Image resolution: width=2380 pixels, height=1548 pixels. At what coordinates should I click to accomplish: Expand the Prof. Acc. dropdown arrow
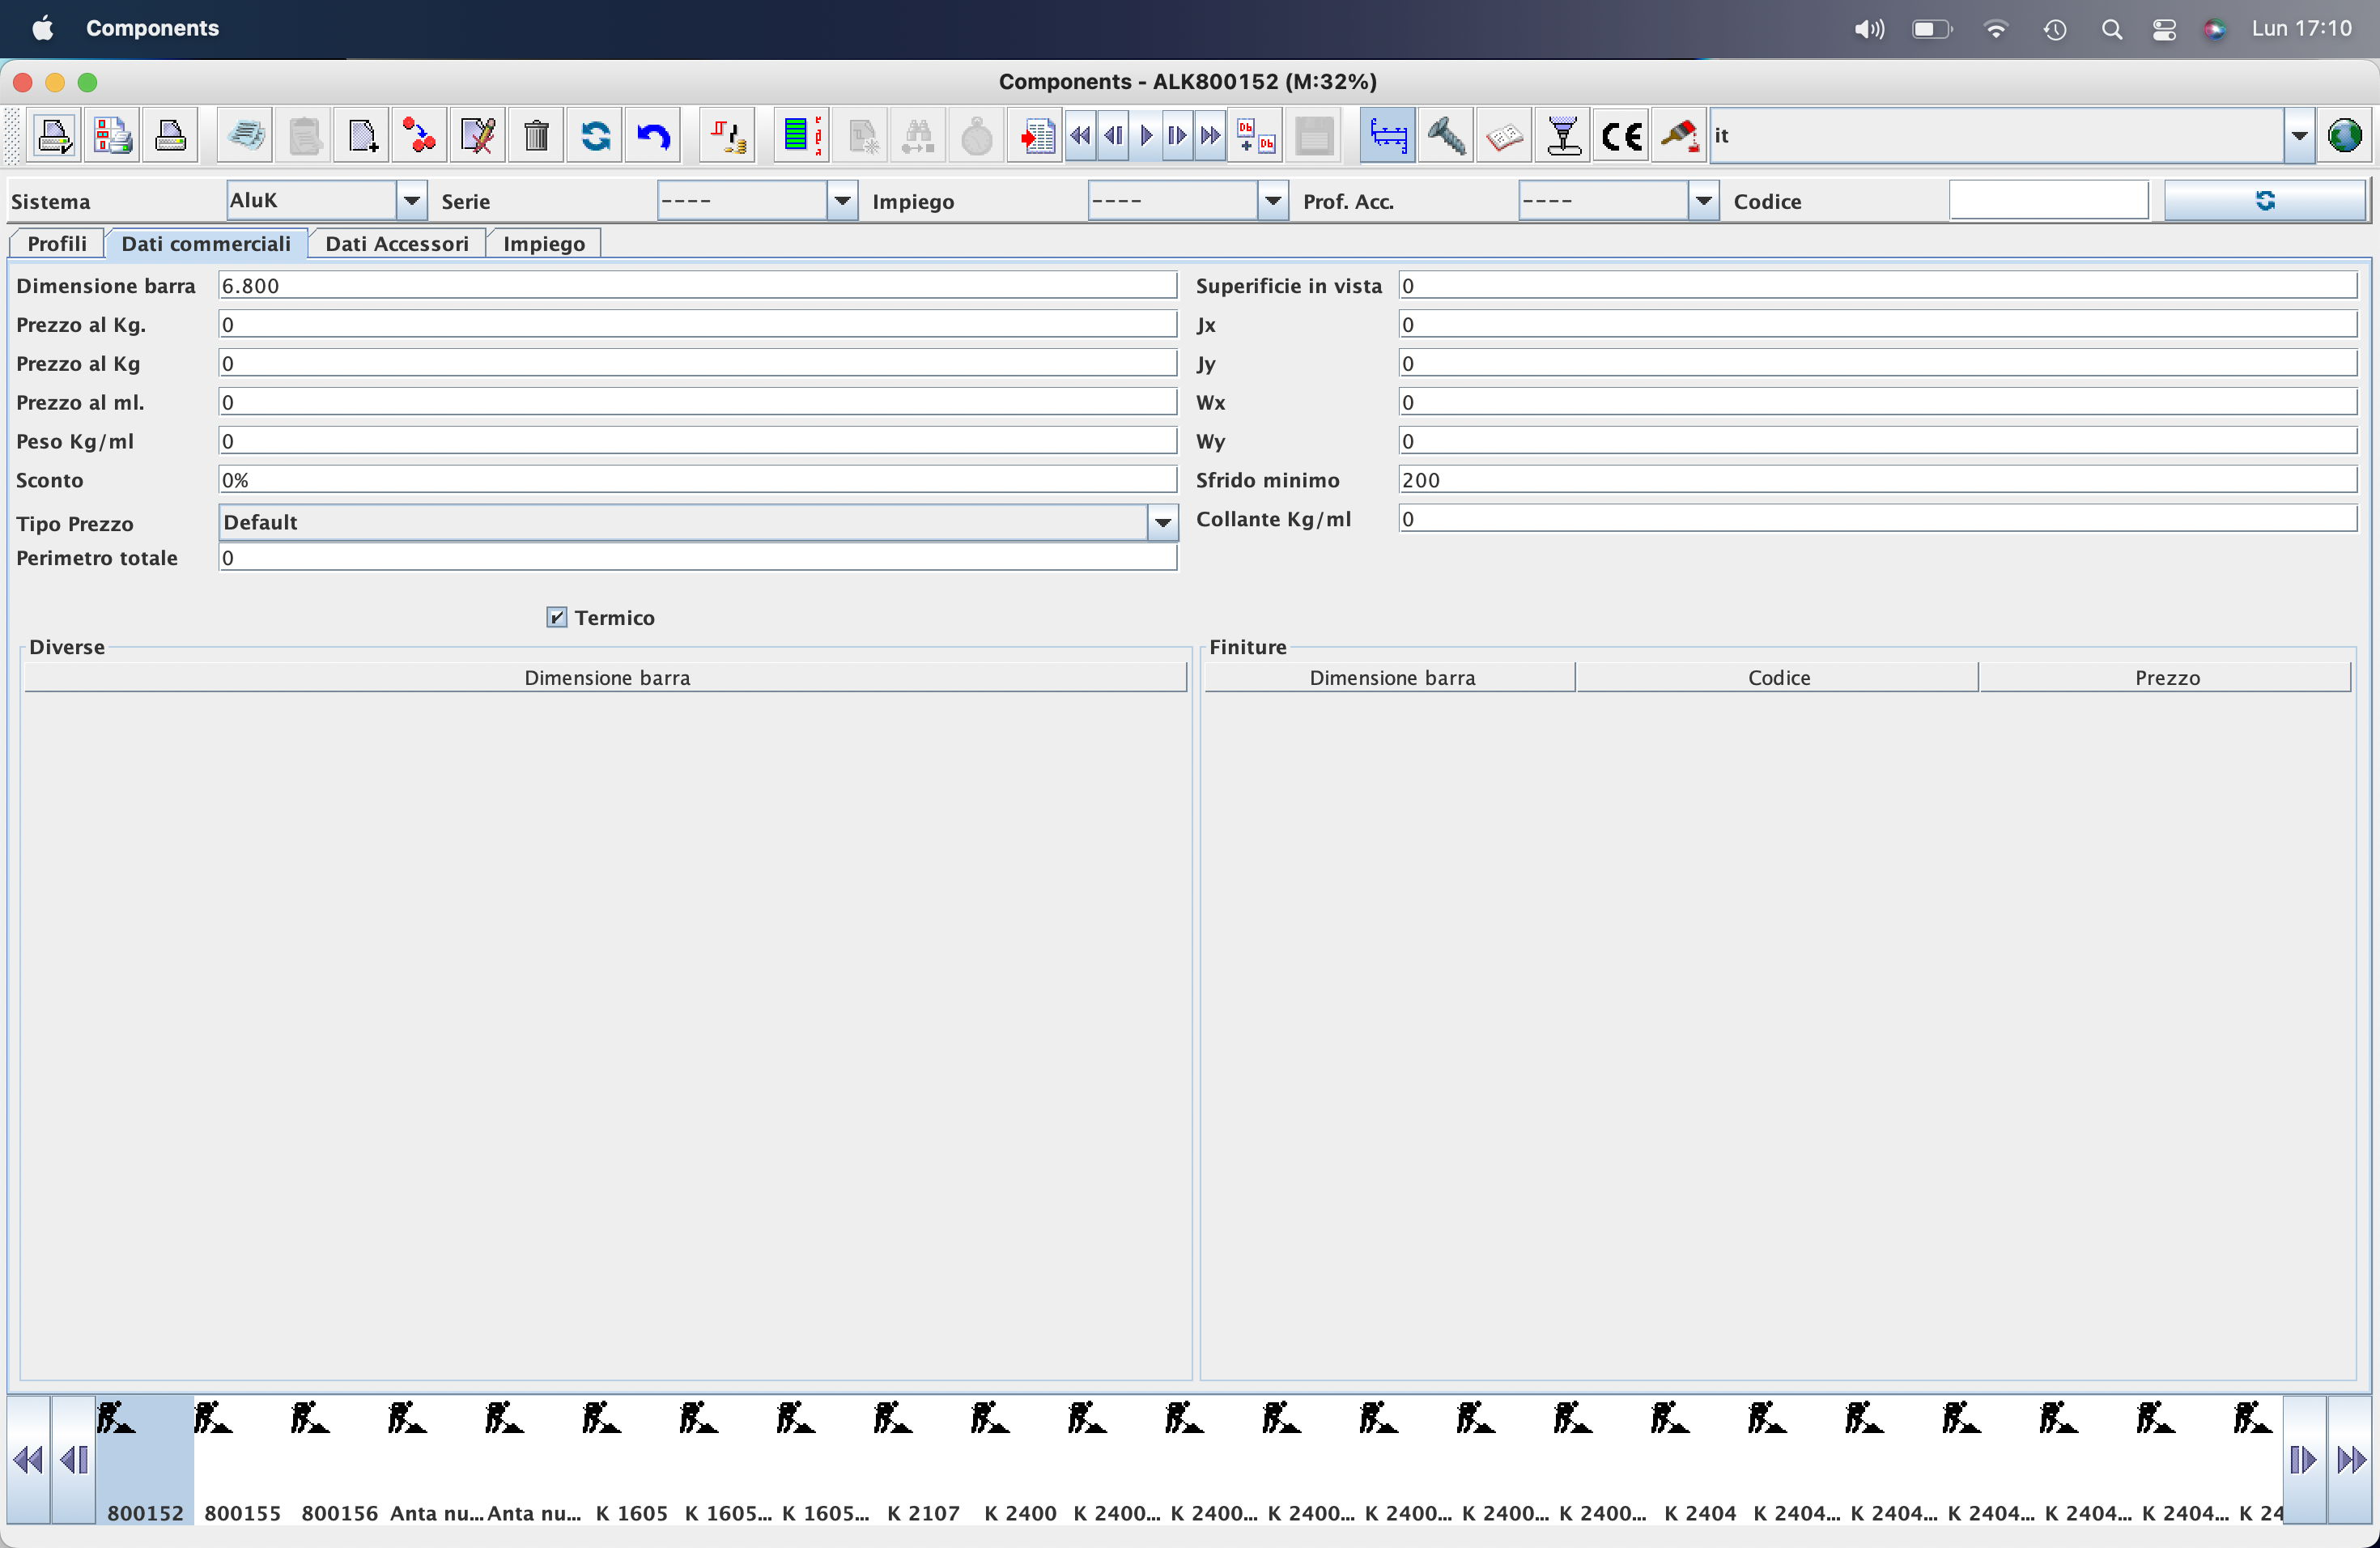(x=1704, y=201)
